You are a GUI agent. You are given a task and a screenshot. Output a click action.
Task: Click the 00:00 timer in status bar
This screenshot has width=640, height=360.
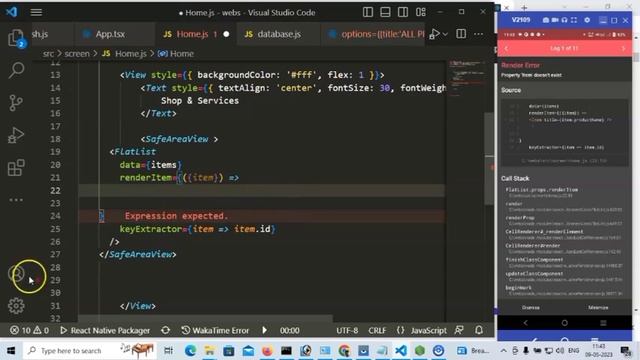click(289, 330)
